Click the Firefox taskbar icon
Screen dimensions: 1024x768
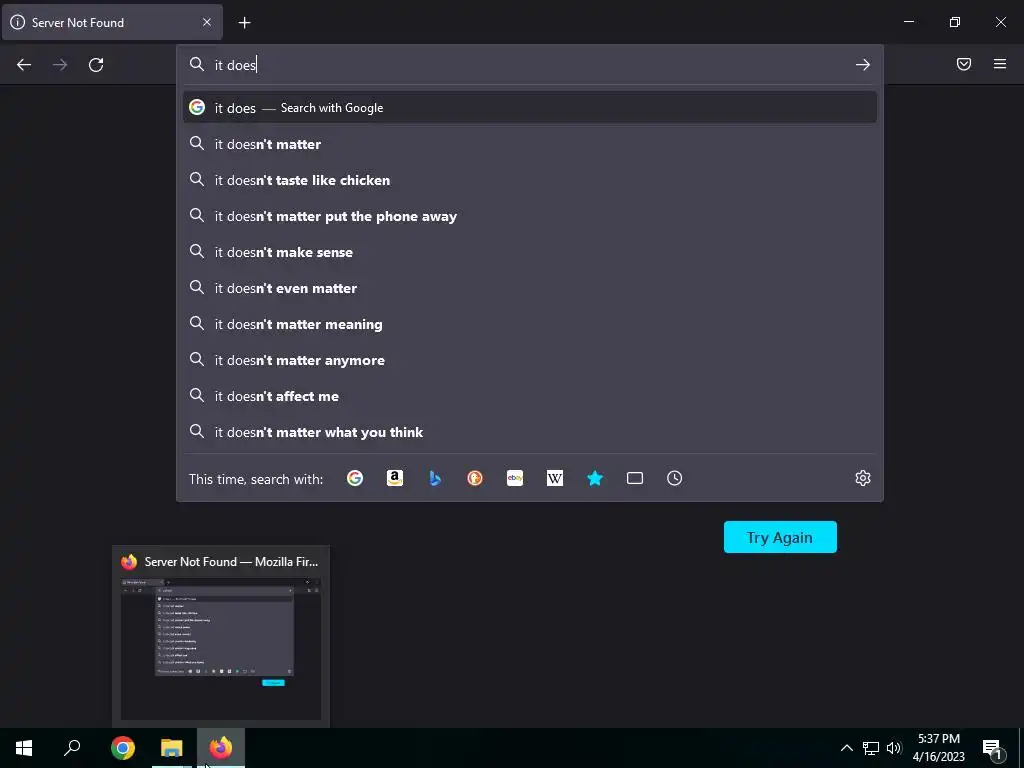click(221, 748)
